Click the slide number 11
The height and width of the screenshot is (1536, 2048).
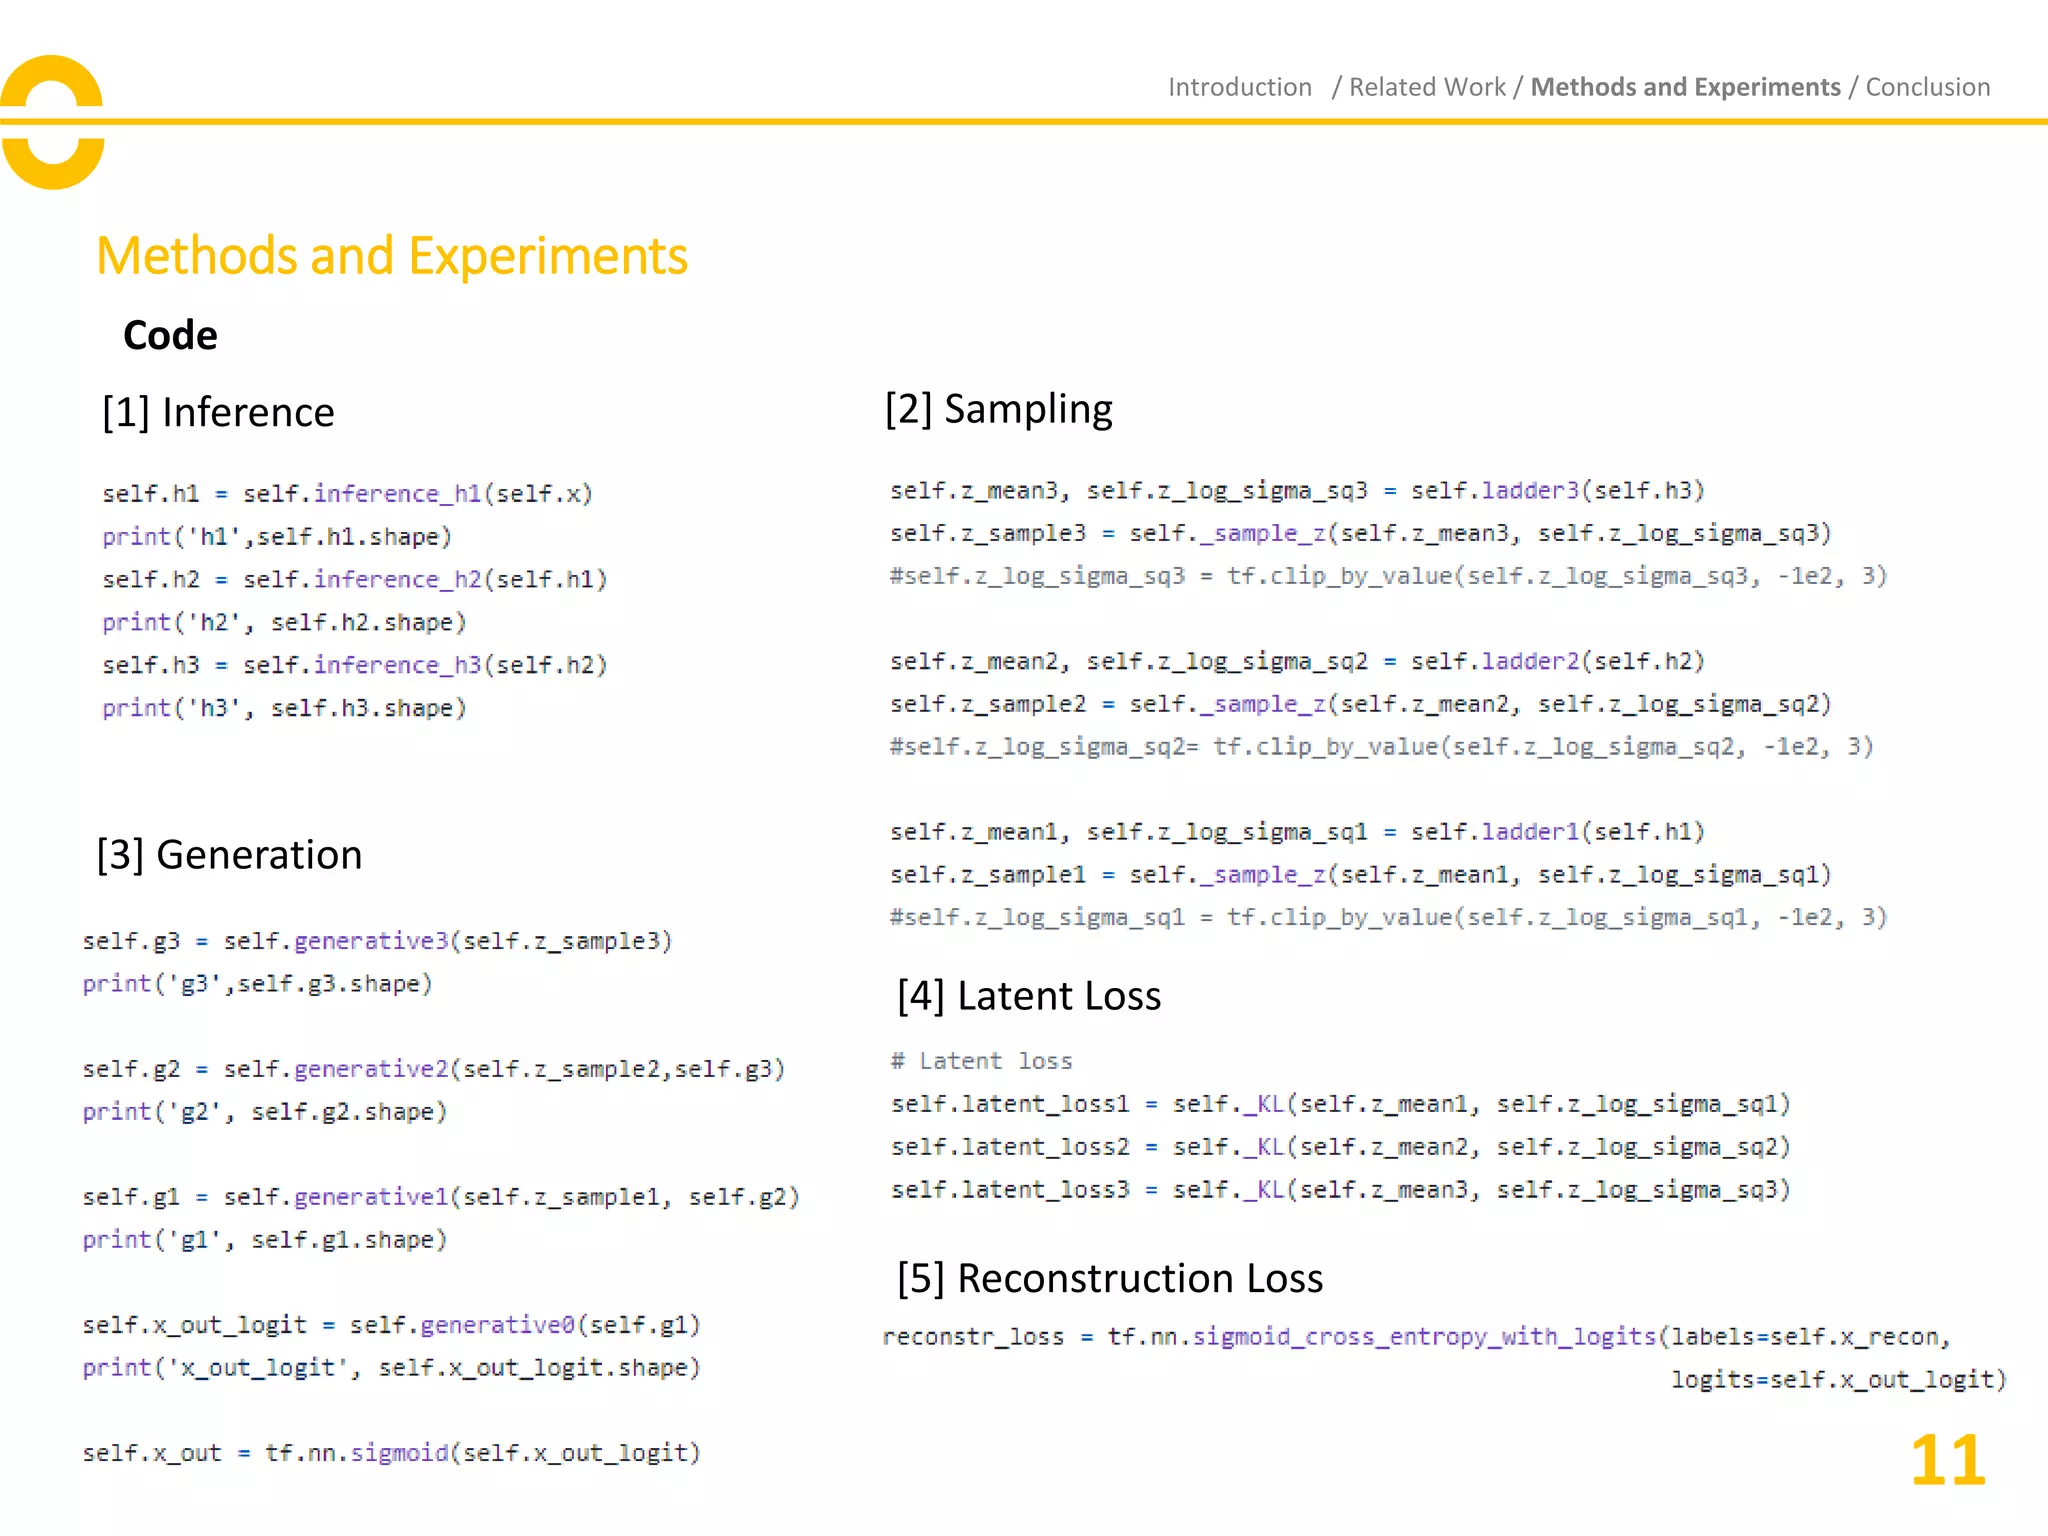click(1947, 1461)
